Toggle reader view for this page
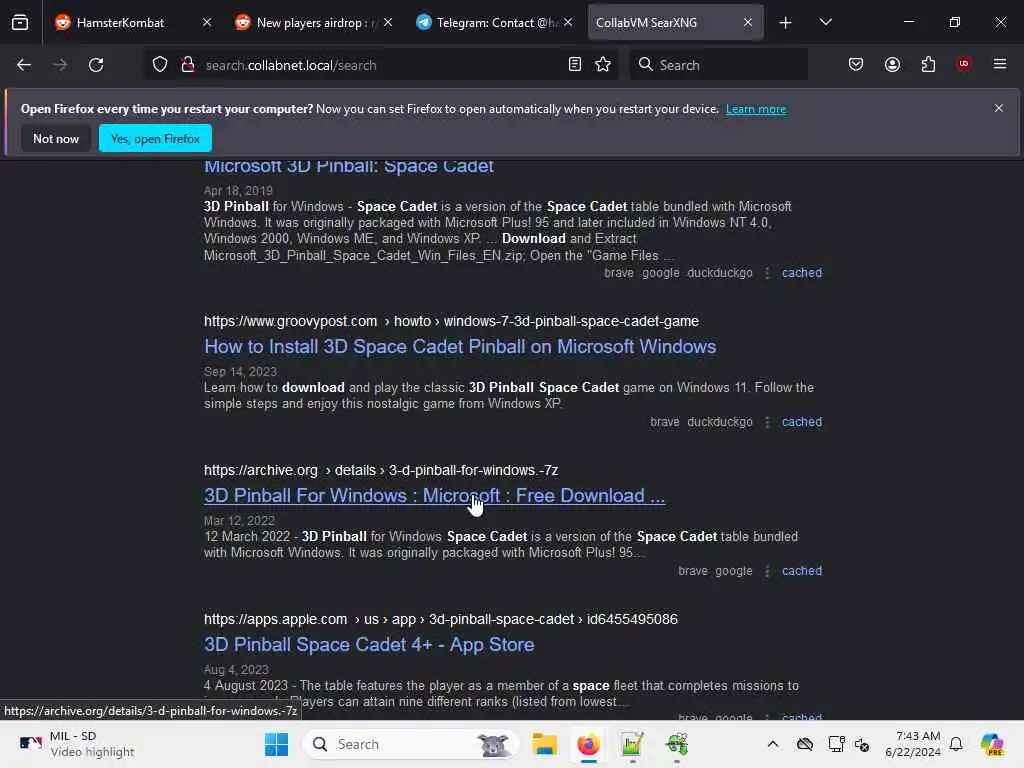The image size is (1024, 768). point(575,65)
